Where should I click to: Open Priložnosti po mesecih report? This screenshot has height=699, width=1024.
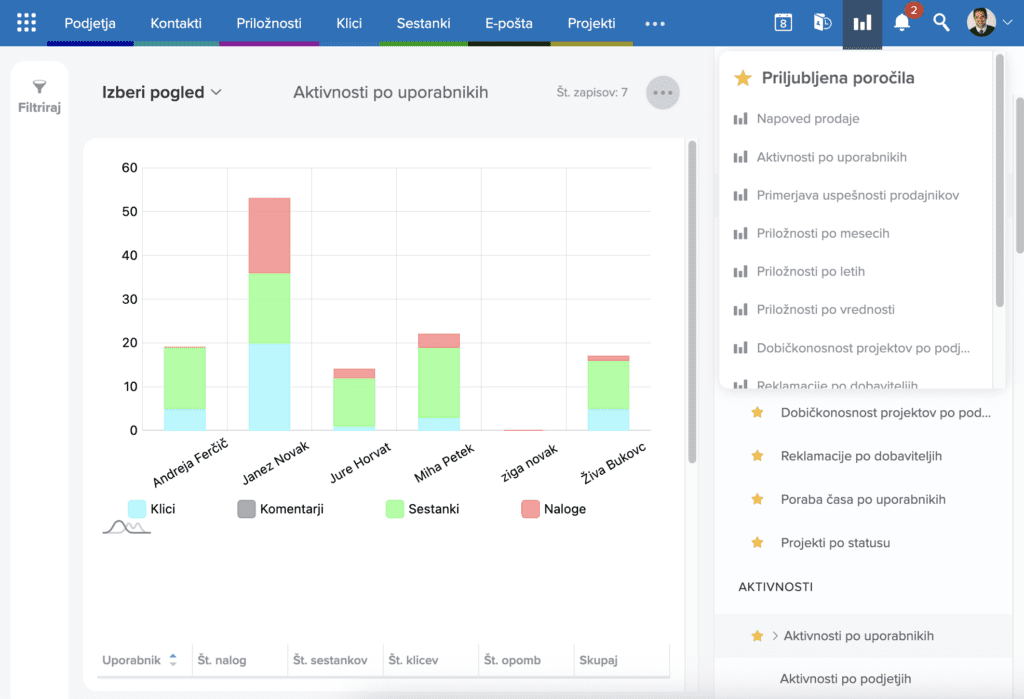822,233
